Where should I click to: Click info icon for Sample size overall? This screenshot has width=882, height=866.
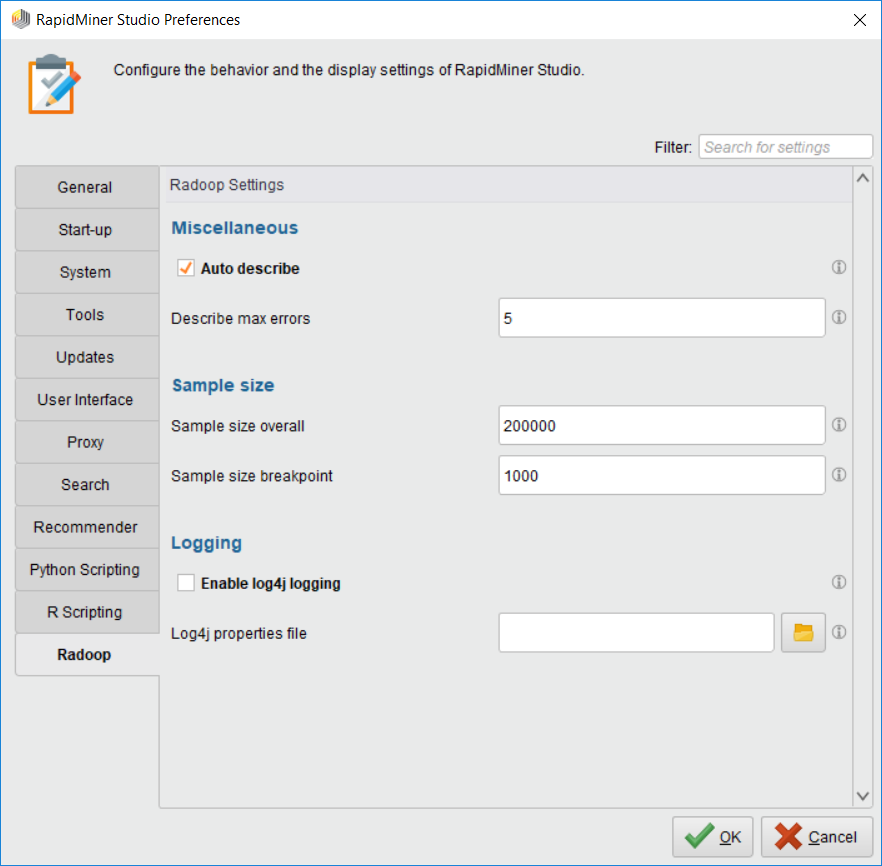pyautogui.click(x=838, y=425)
